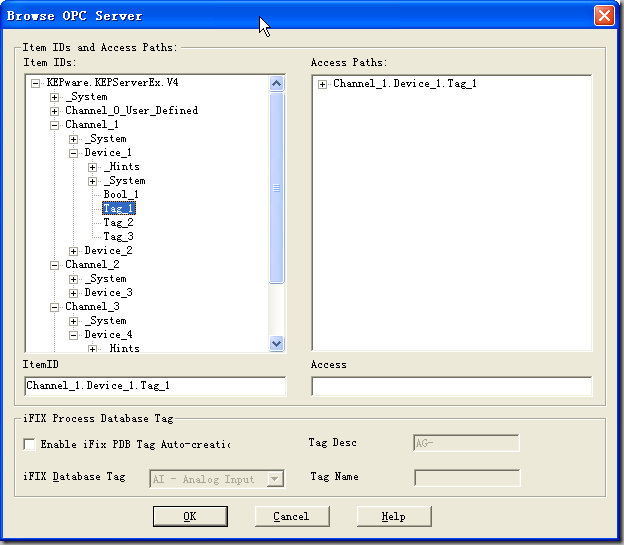Collapse the Channel_1 node
Image resolution: width=624 pixels, height=545 pixels.
pyautogui.click(x=55, y=125)
